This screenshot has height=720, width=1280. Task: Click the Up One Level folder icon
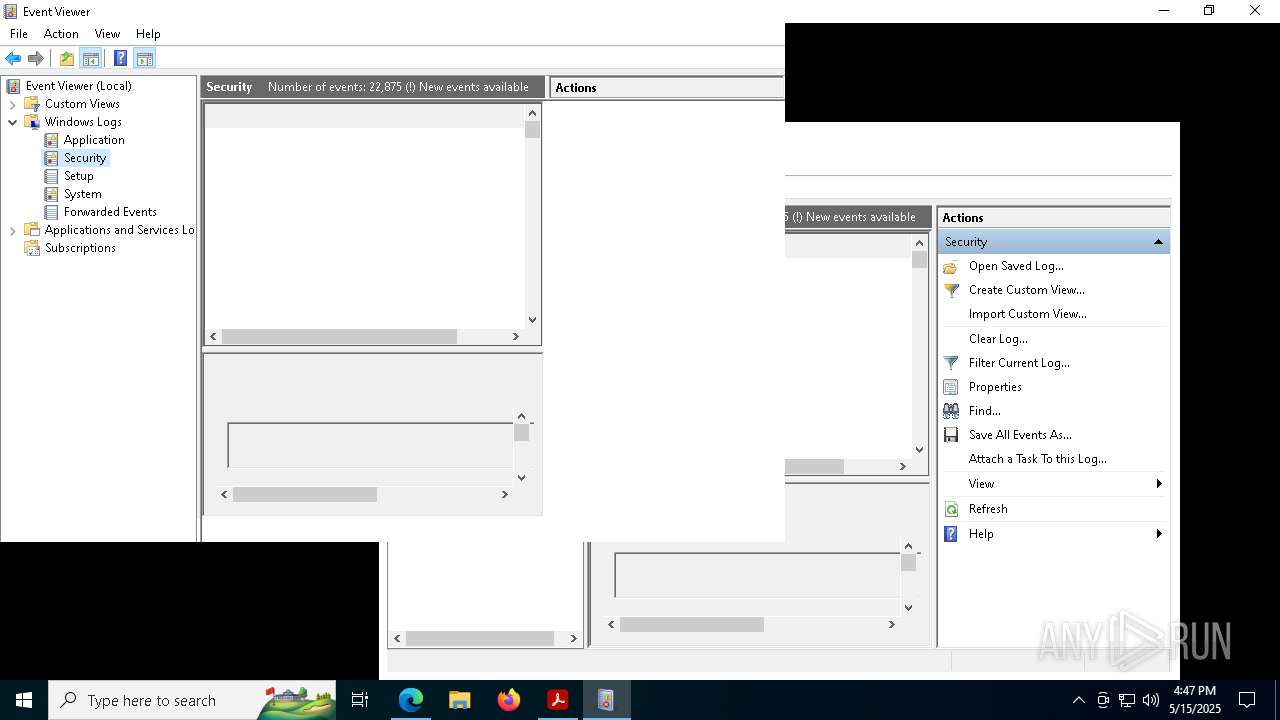tap(67, 58)
